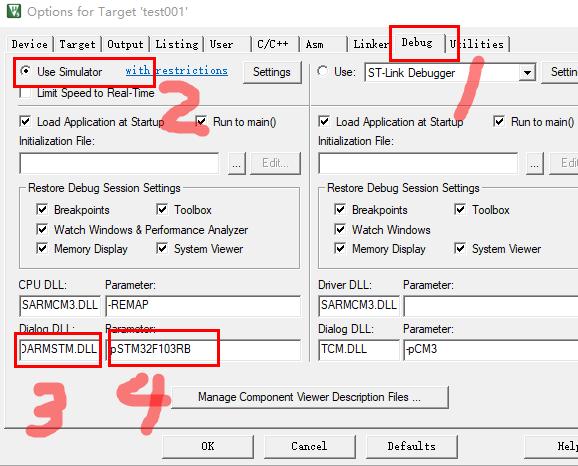Toggle Watch Windows & Performance Analyzer checkbox
This screenshot has width=578, height=466.
point(42,229)
